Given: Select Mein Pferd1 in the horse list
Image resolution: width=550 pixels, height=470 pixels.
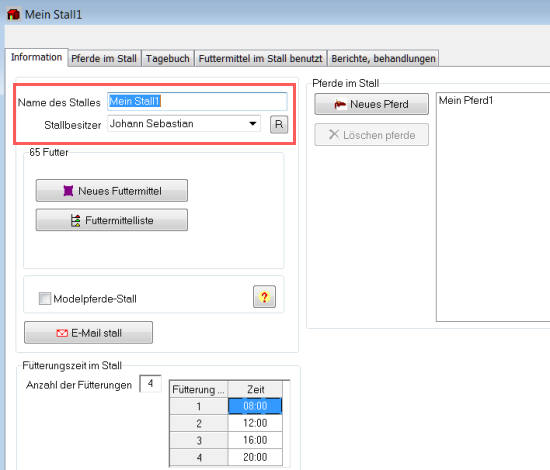Looking at the screenshot, I should (x=466, y=100).
